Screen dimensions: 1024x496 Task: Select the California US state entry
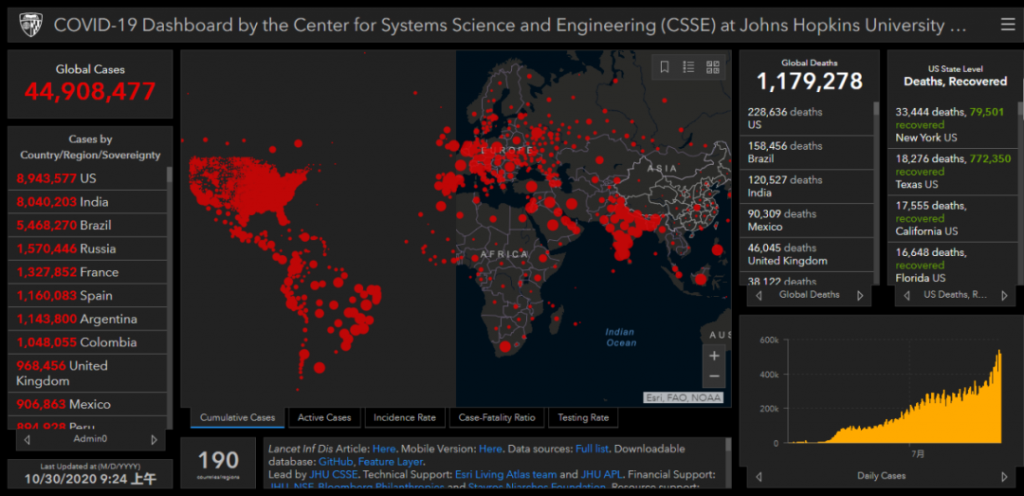point(952,219)
